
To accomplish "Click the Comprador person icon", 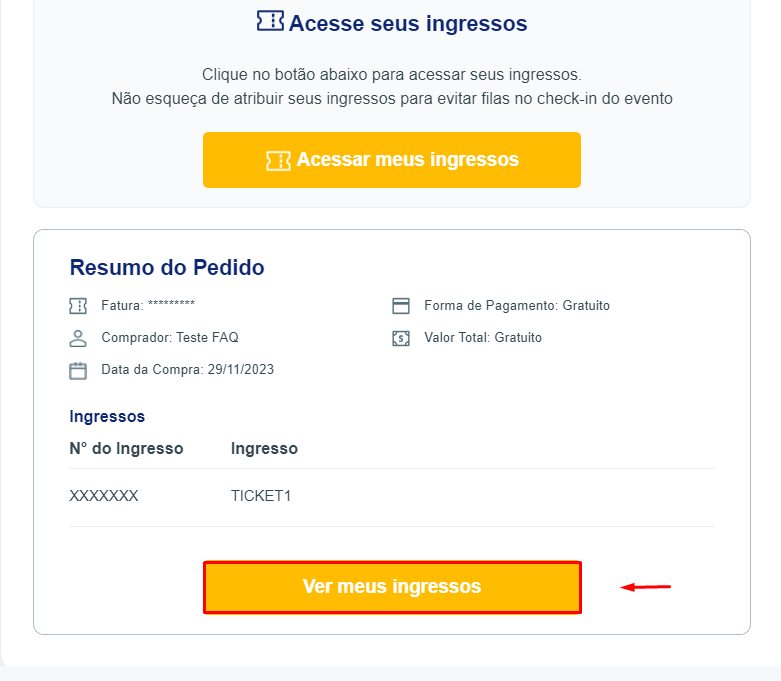I will (78, 338).
